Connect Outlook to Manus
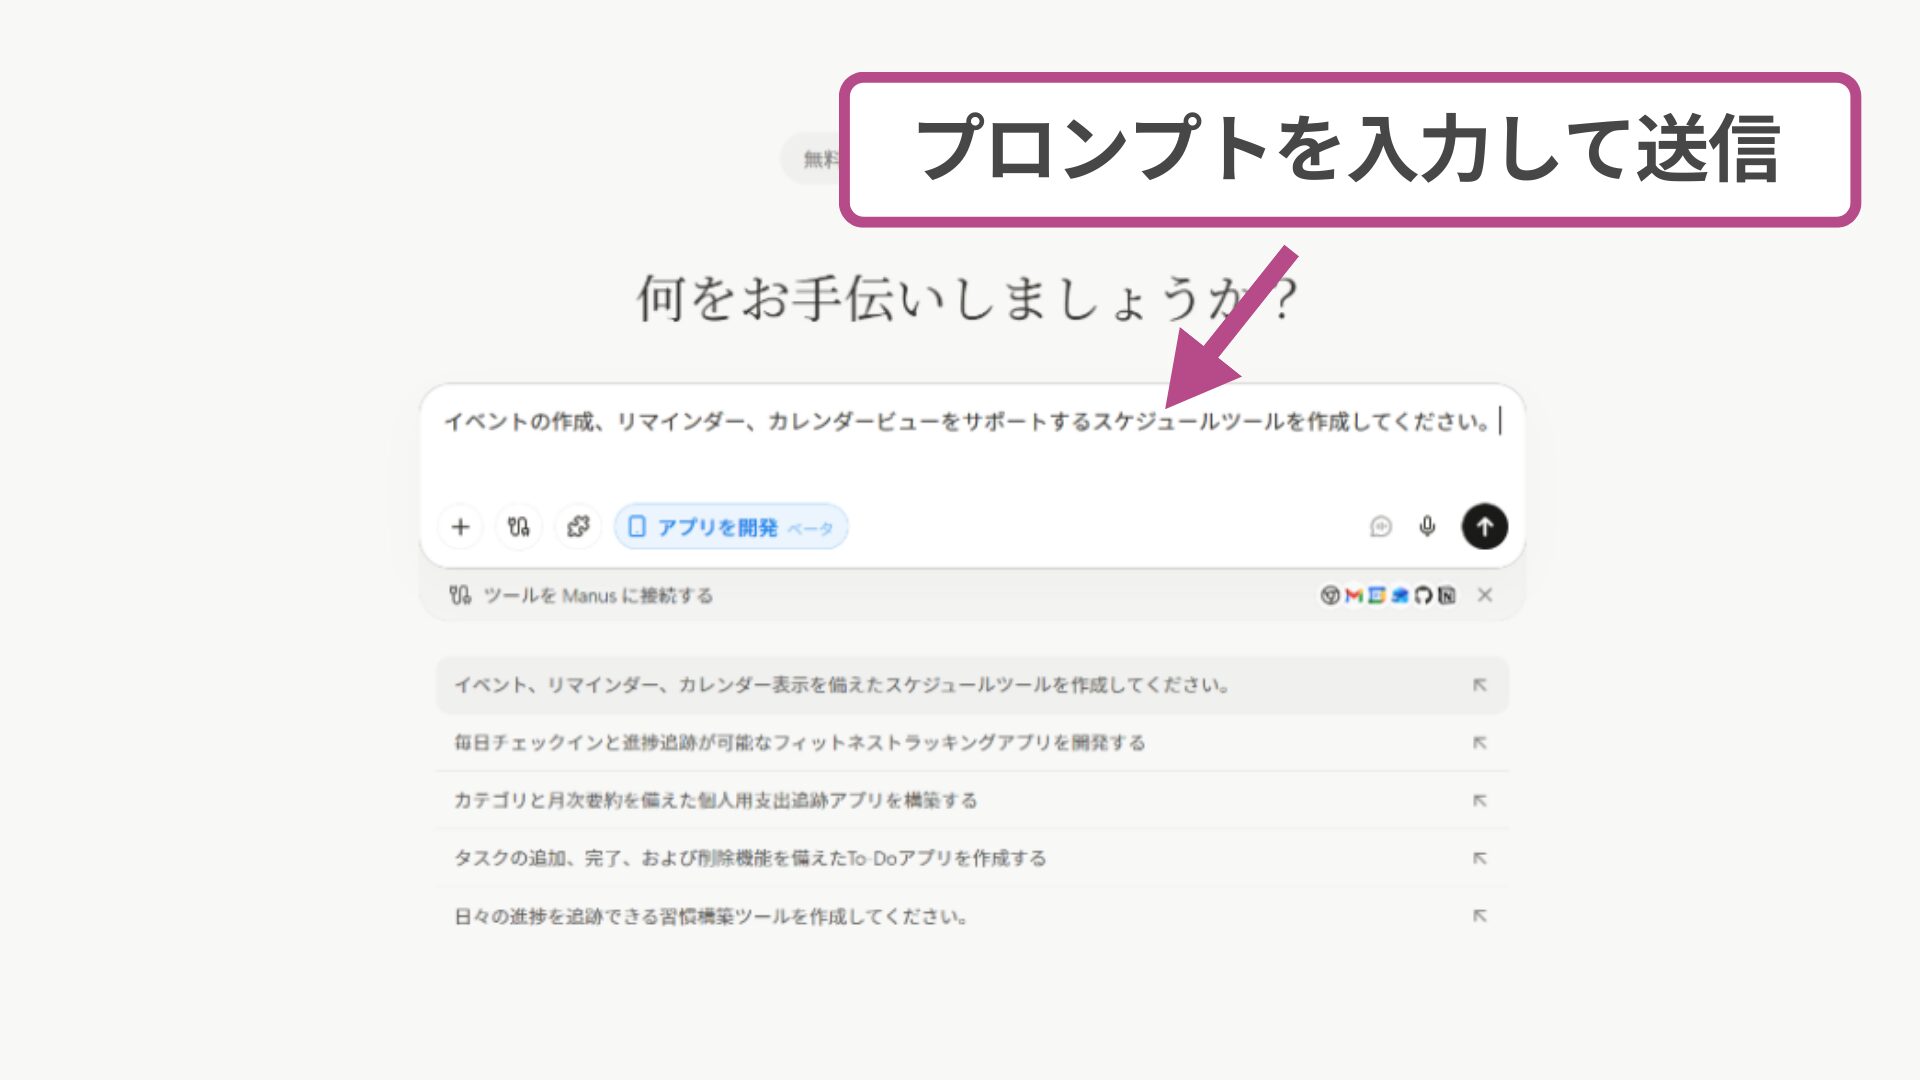 pyautogui.click(x=1400, y=595)
